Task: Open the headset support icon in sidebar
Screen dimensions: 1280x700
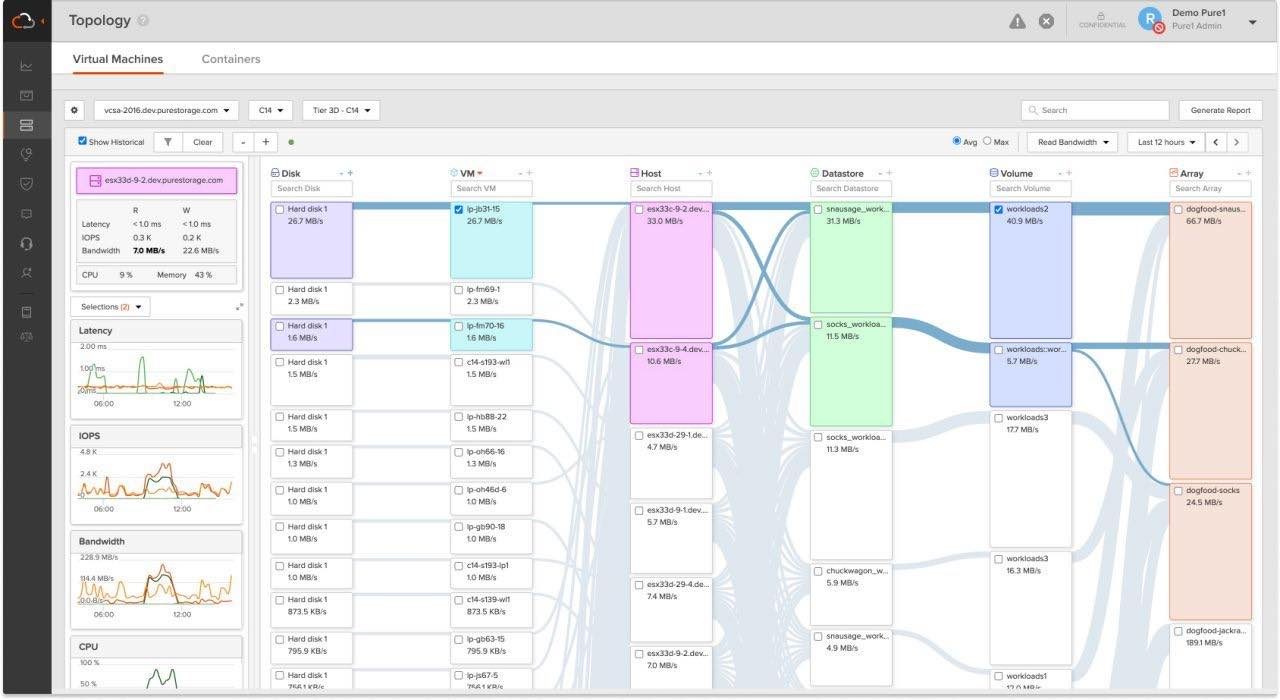Action: click(x=26, y=243)
